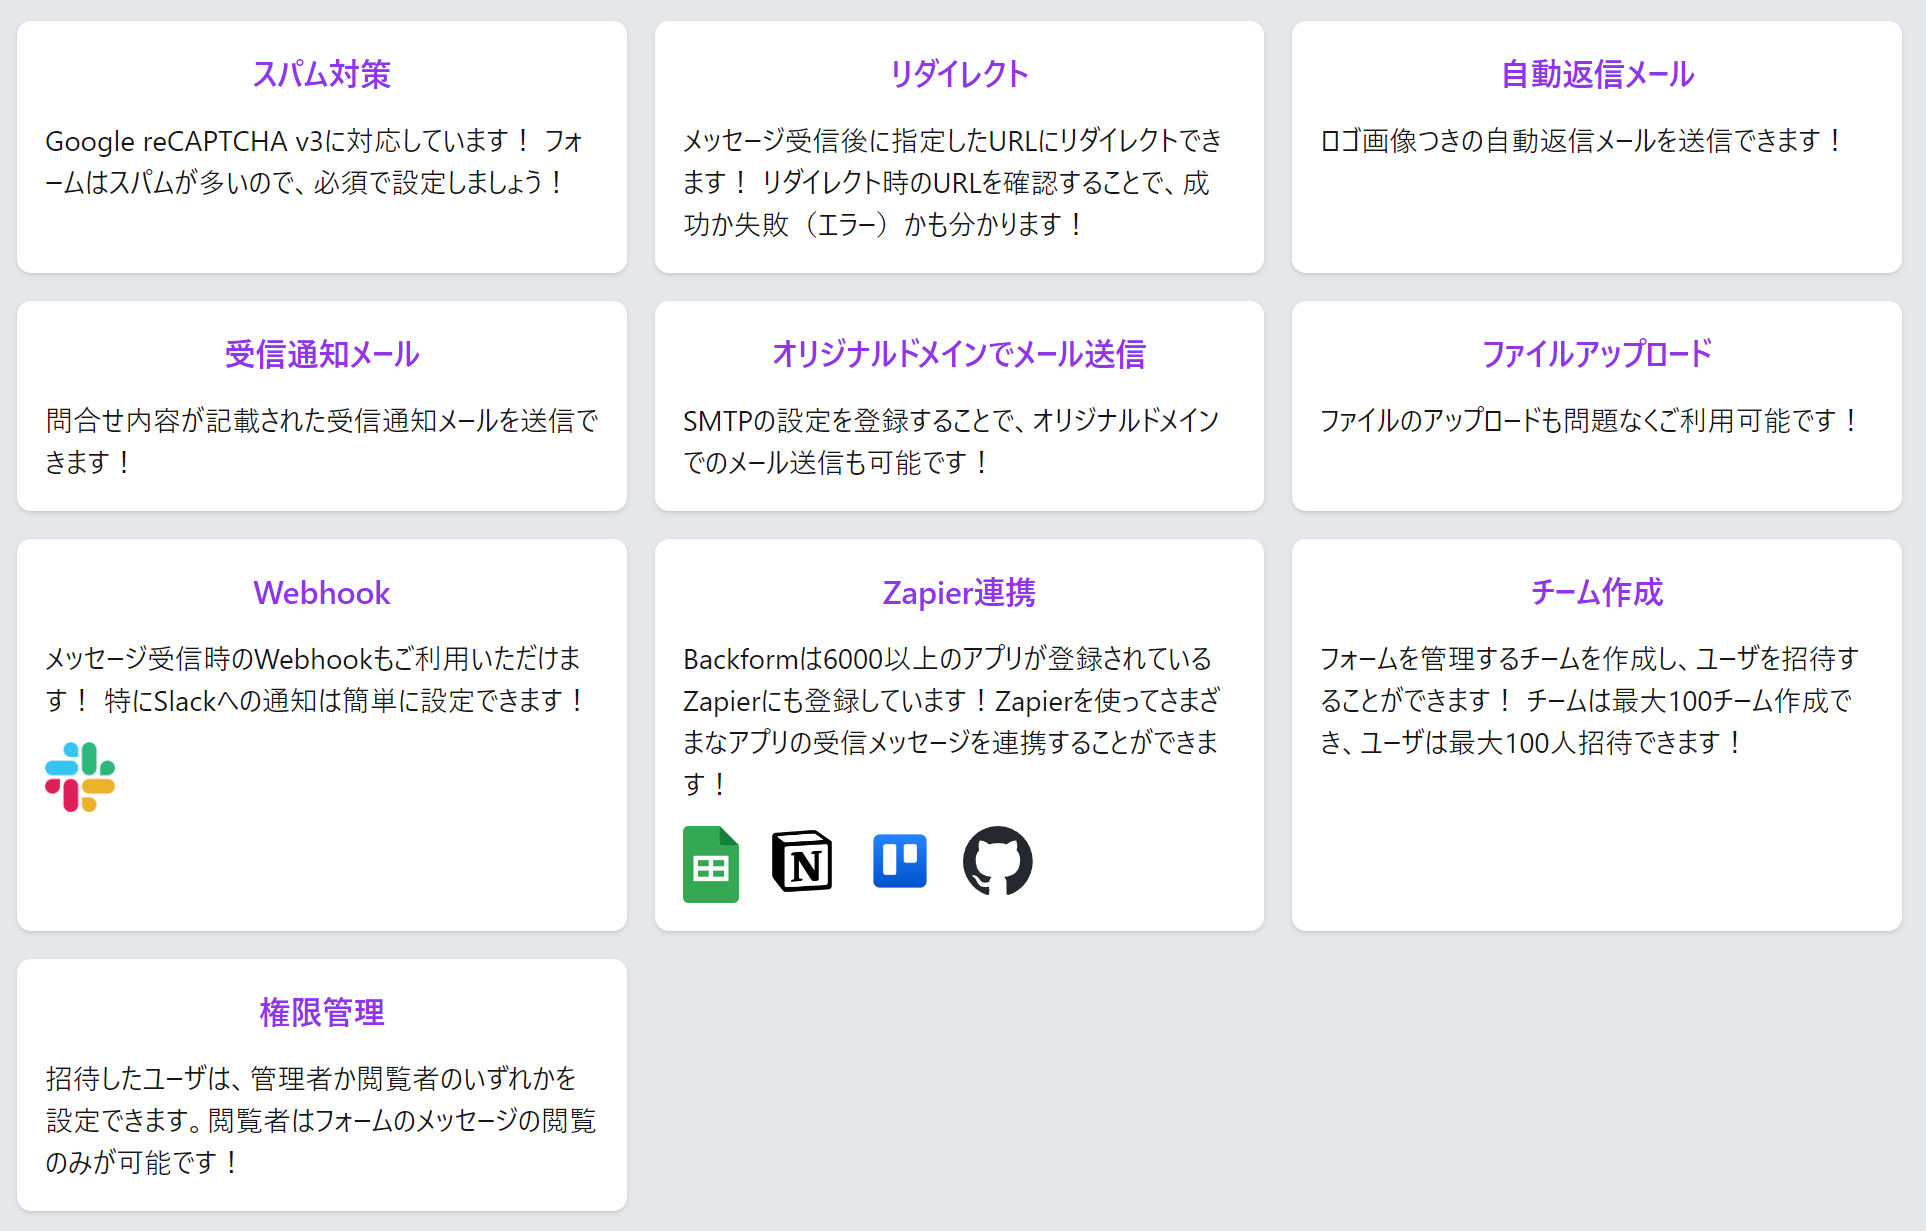Click the Trello logo icon
Screen dimensions: 1926x1231
pos(899,861)
